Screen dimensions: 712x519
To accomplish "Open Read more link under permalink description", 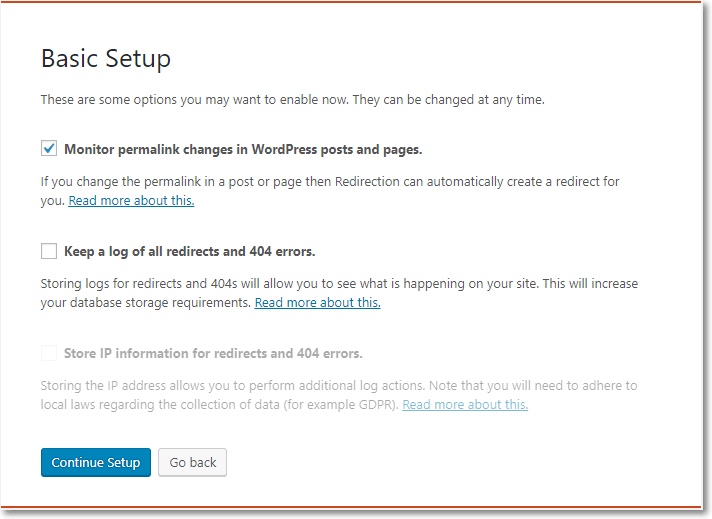I will 131,201.
